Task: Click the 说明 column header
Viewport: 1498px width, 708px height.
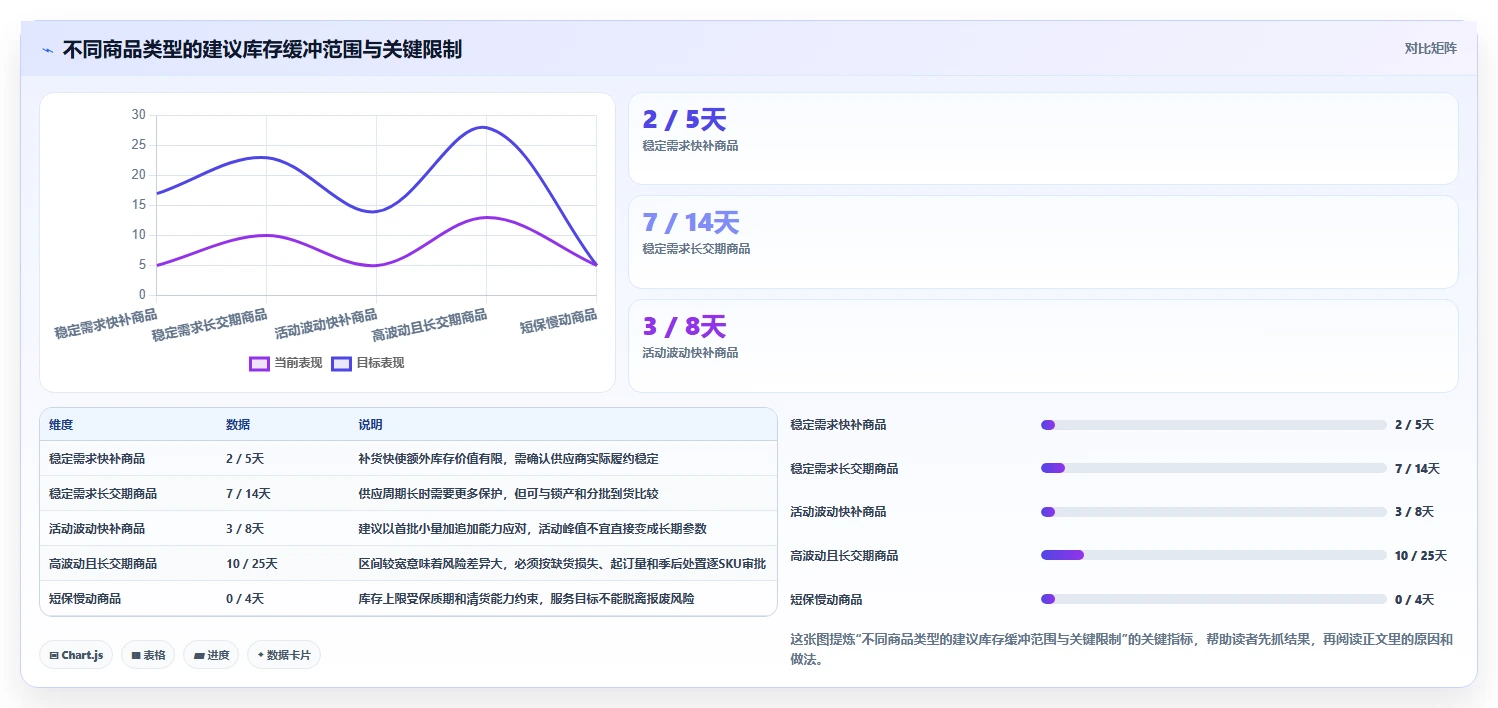Action: click(x=370, y=425)
